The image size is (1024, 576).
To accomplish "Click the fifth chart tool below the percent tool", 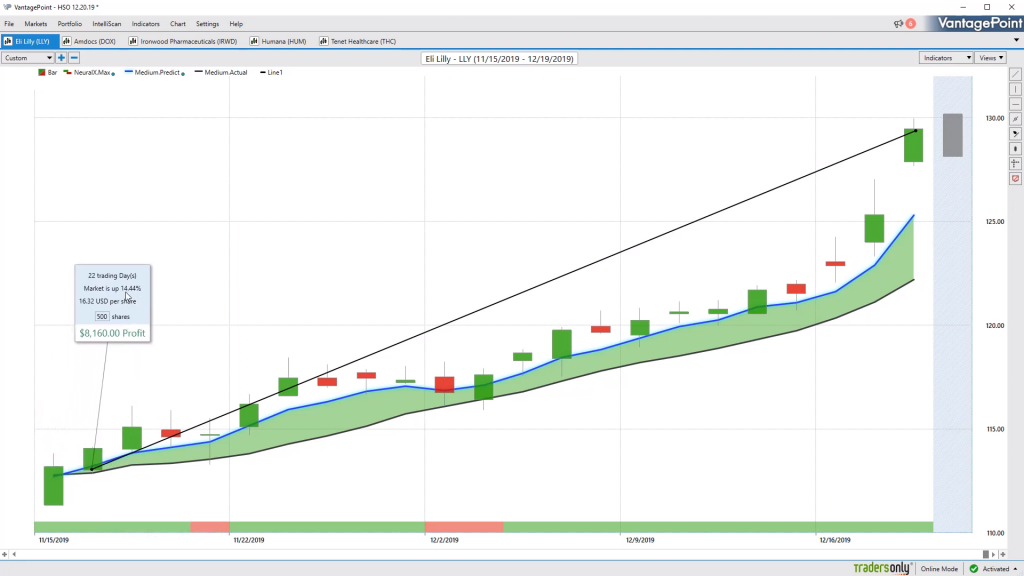I will click(1016, 134).
